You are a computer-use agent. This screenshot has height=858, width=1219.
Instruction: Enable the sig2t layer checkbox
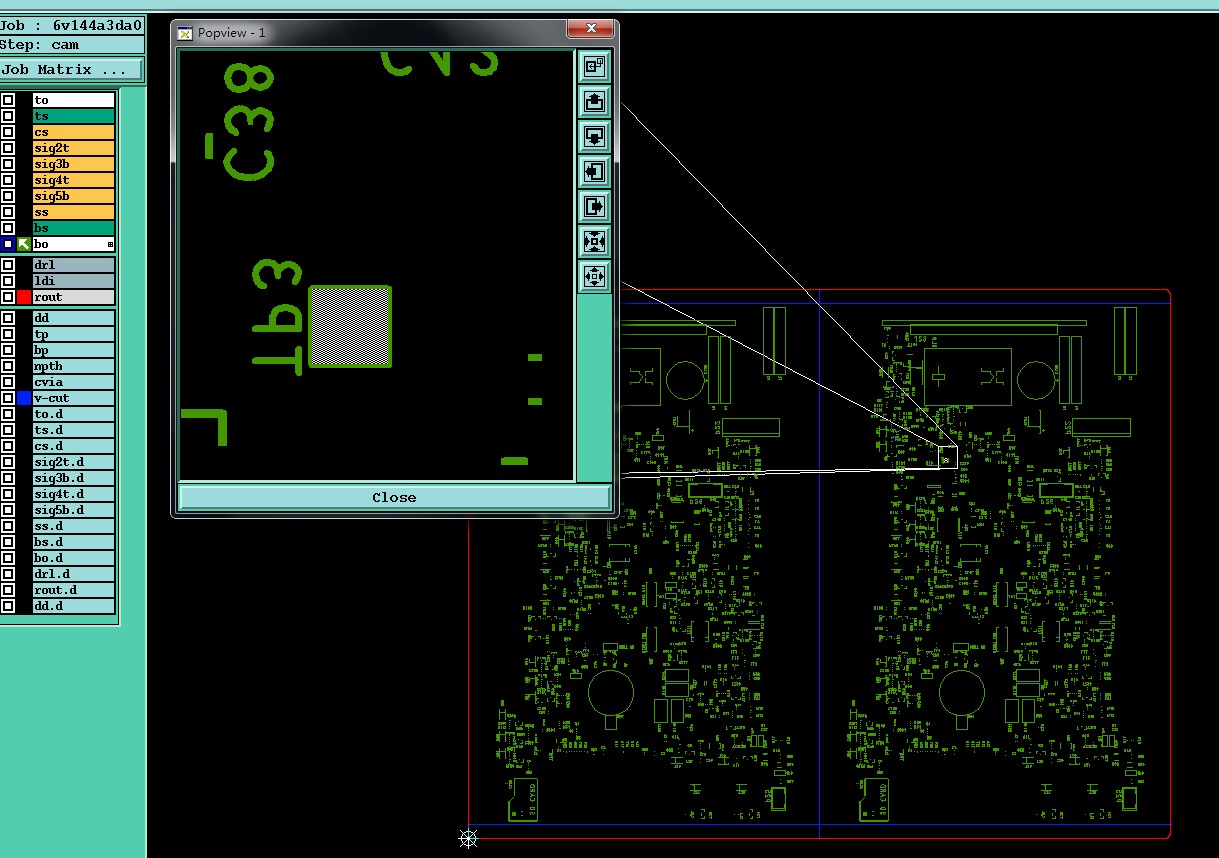8,148
